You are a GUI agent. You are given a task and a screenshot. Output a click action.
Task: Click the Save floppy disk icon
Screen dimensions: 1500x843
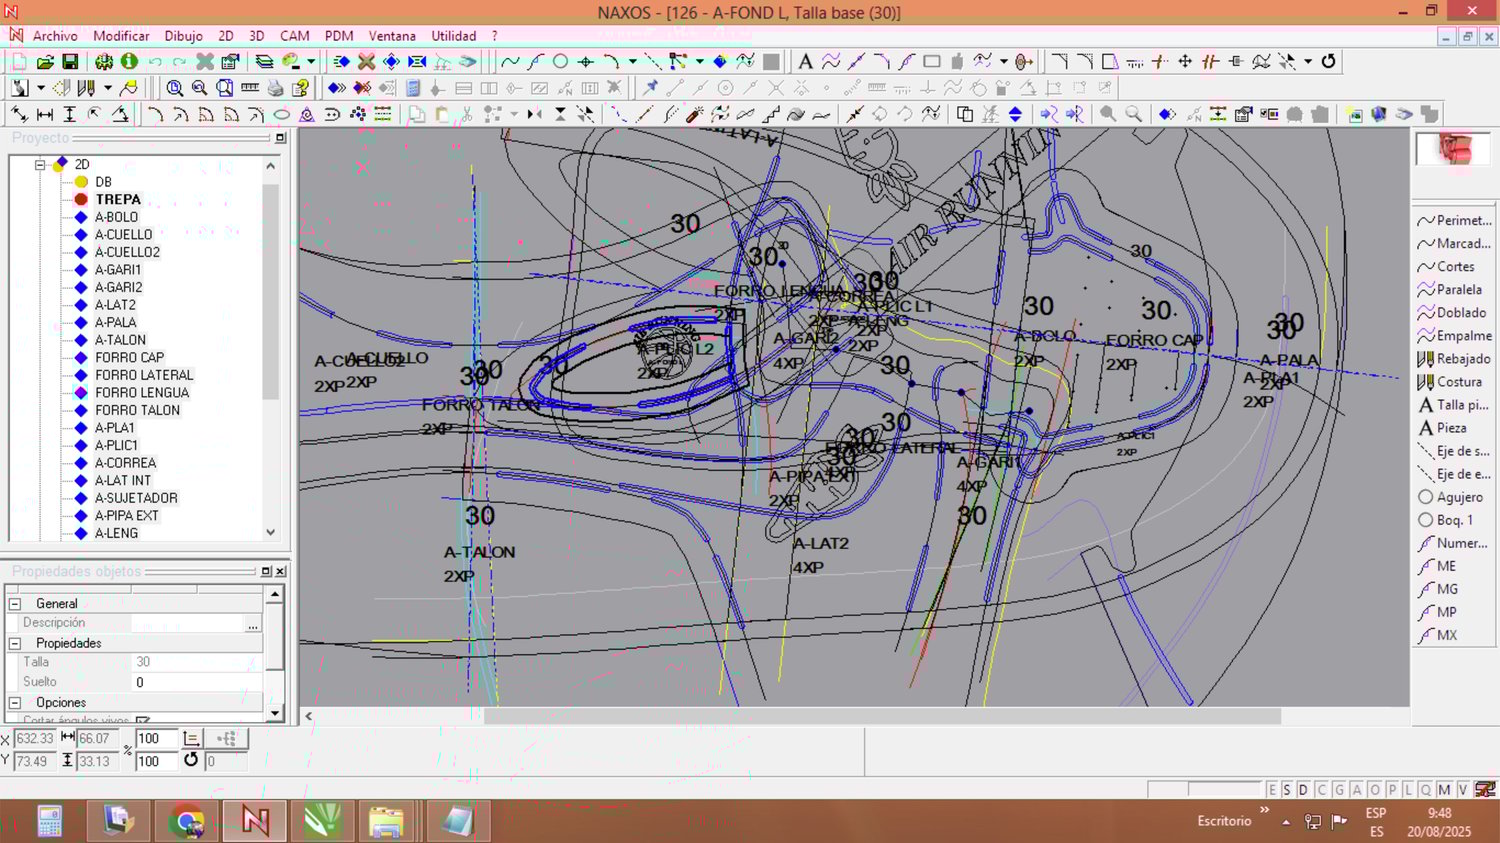tap(70, 62)
